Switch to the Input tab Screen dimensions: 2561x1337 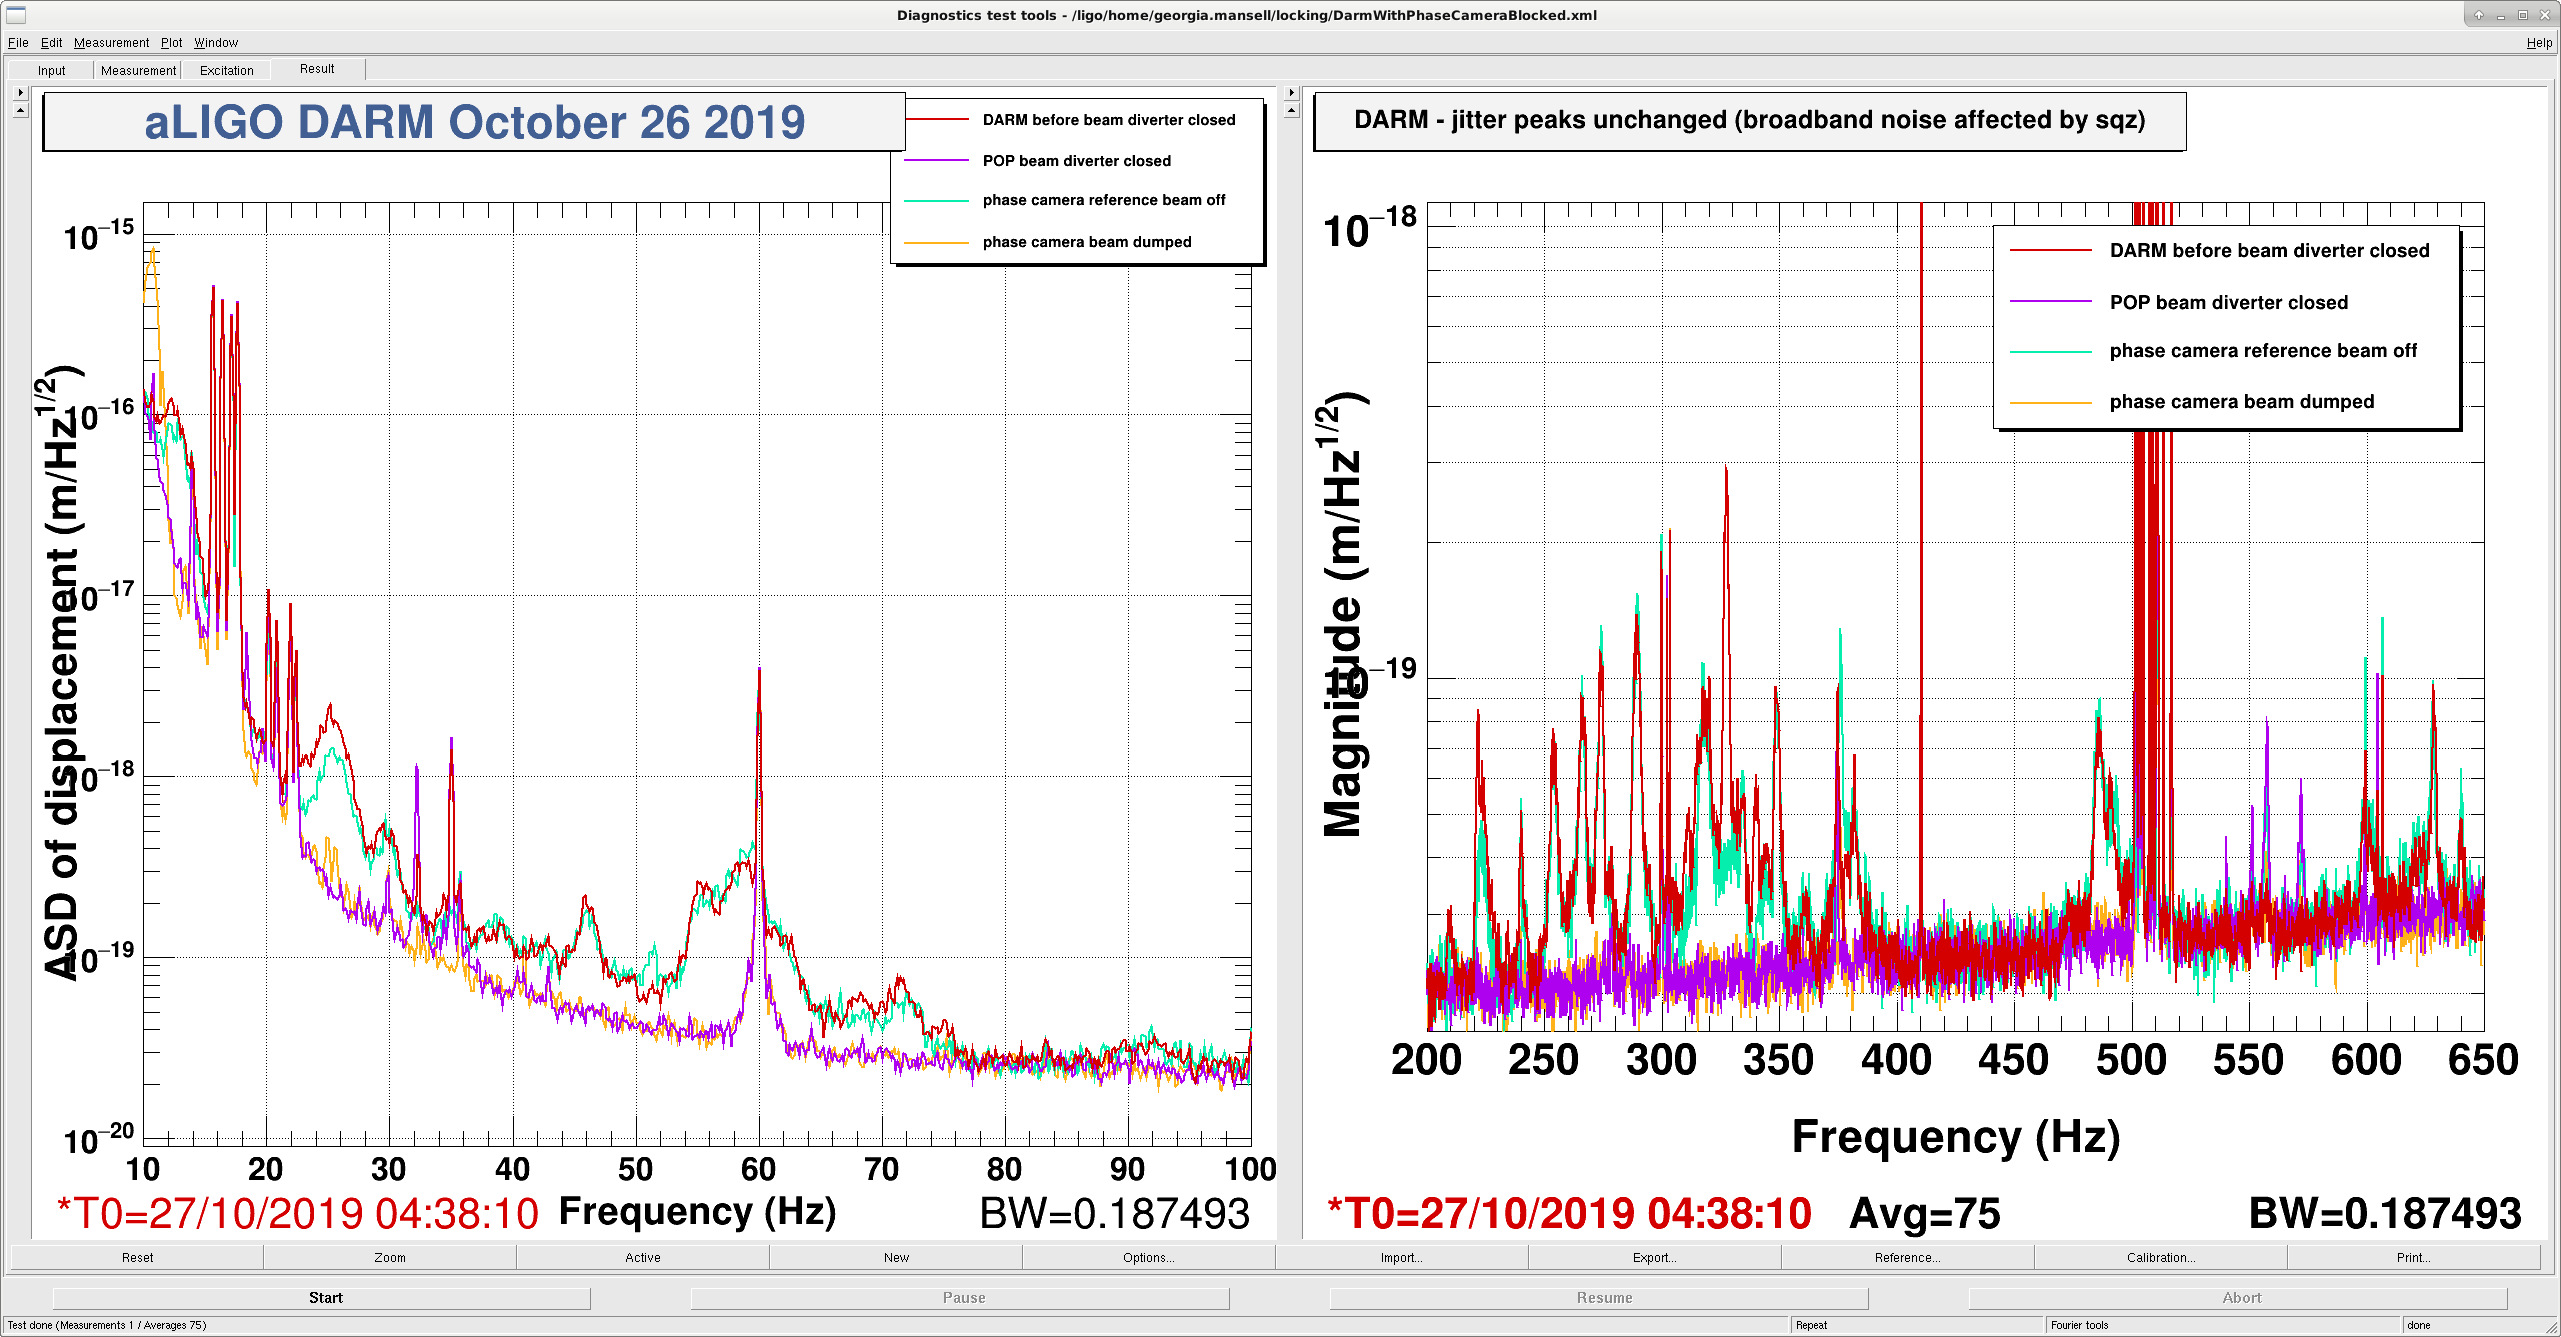pos(52,70)
